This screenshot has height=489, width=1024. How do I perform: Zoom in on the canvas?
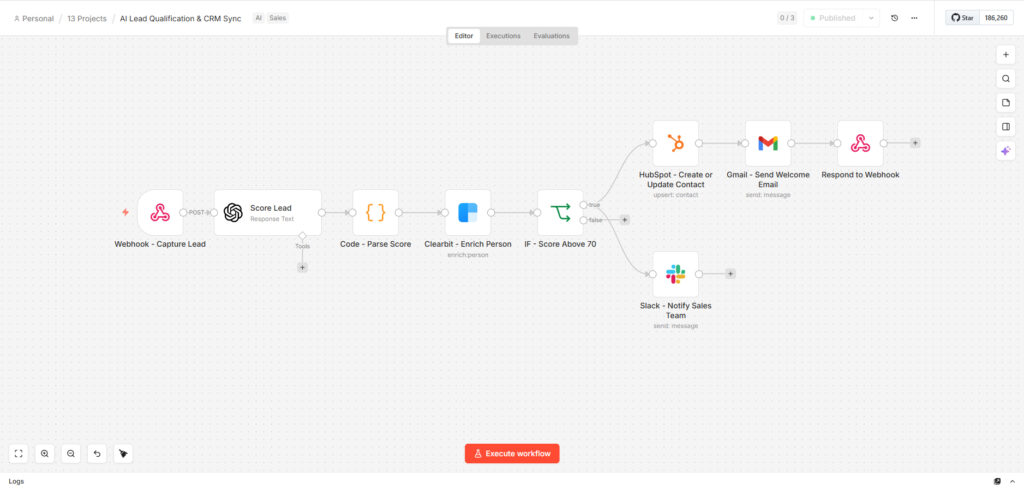(x=44, y=454)
